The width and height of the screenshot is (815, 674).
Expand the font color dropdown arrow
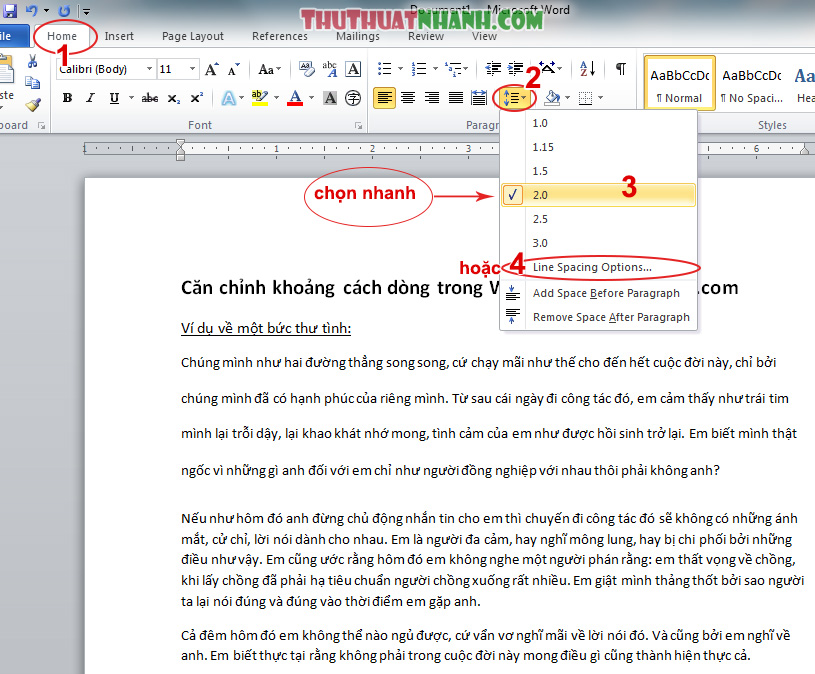click(x=311, y=98)
